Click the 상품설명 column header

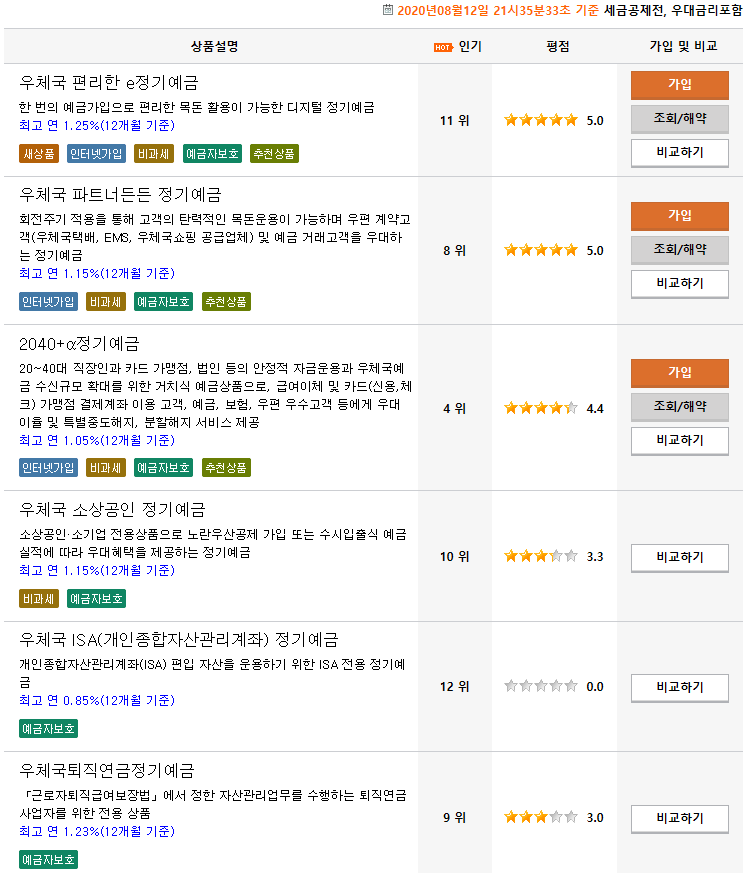(214, 47)
